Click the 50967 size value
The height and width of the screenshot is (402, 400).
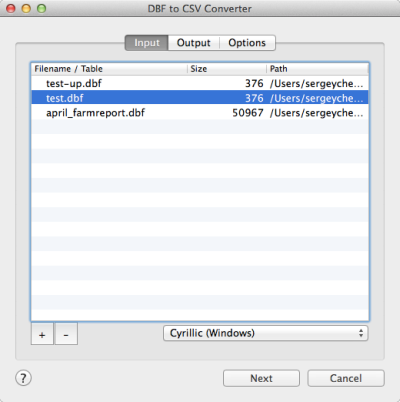(x=248, y=113)
